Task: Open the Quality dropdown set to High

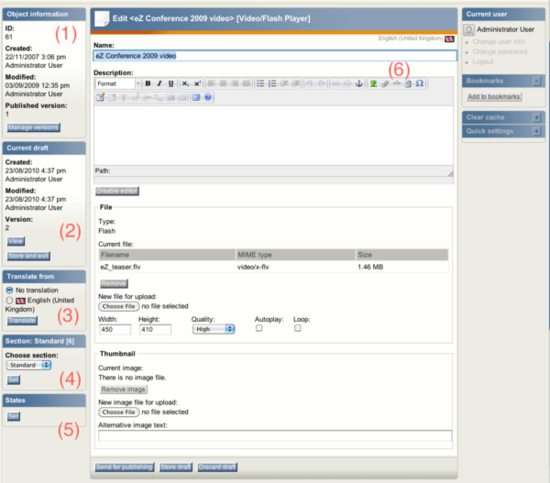Action: (x=214, y=329)
